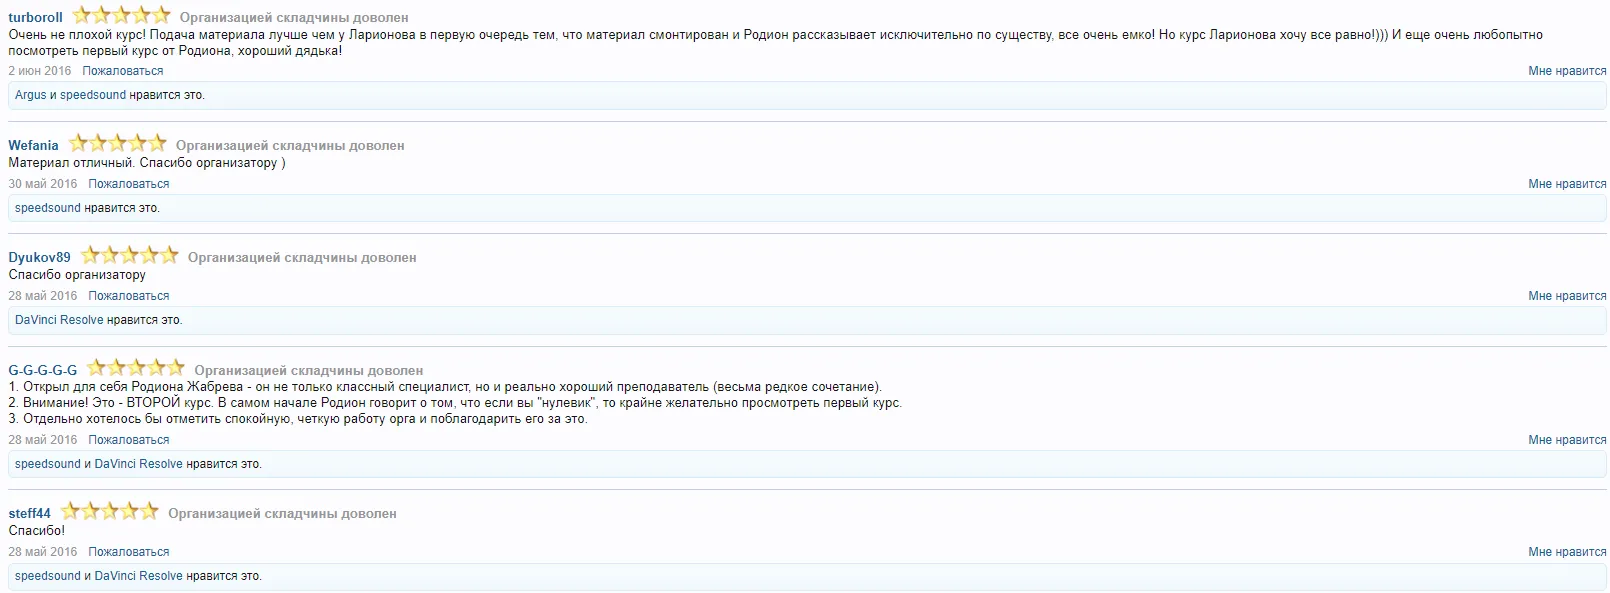Report G-G-G-G-G's review via Пожаловаться
The image size is (1610, 593).
point(128,440)
